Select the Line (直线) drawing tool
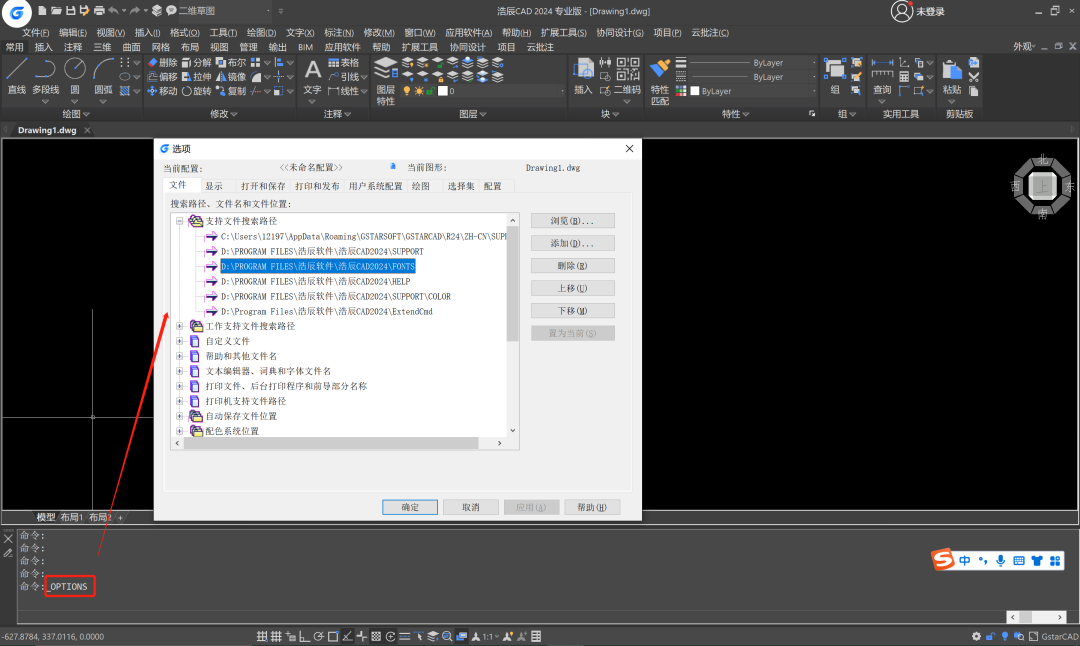Screen dimensions: 1080x646 (17, 76)
